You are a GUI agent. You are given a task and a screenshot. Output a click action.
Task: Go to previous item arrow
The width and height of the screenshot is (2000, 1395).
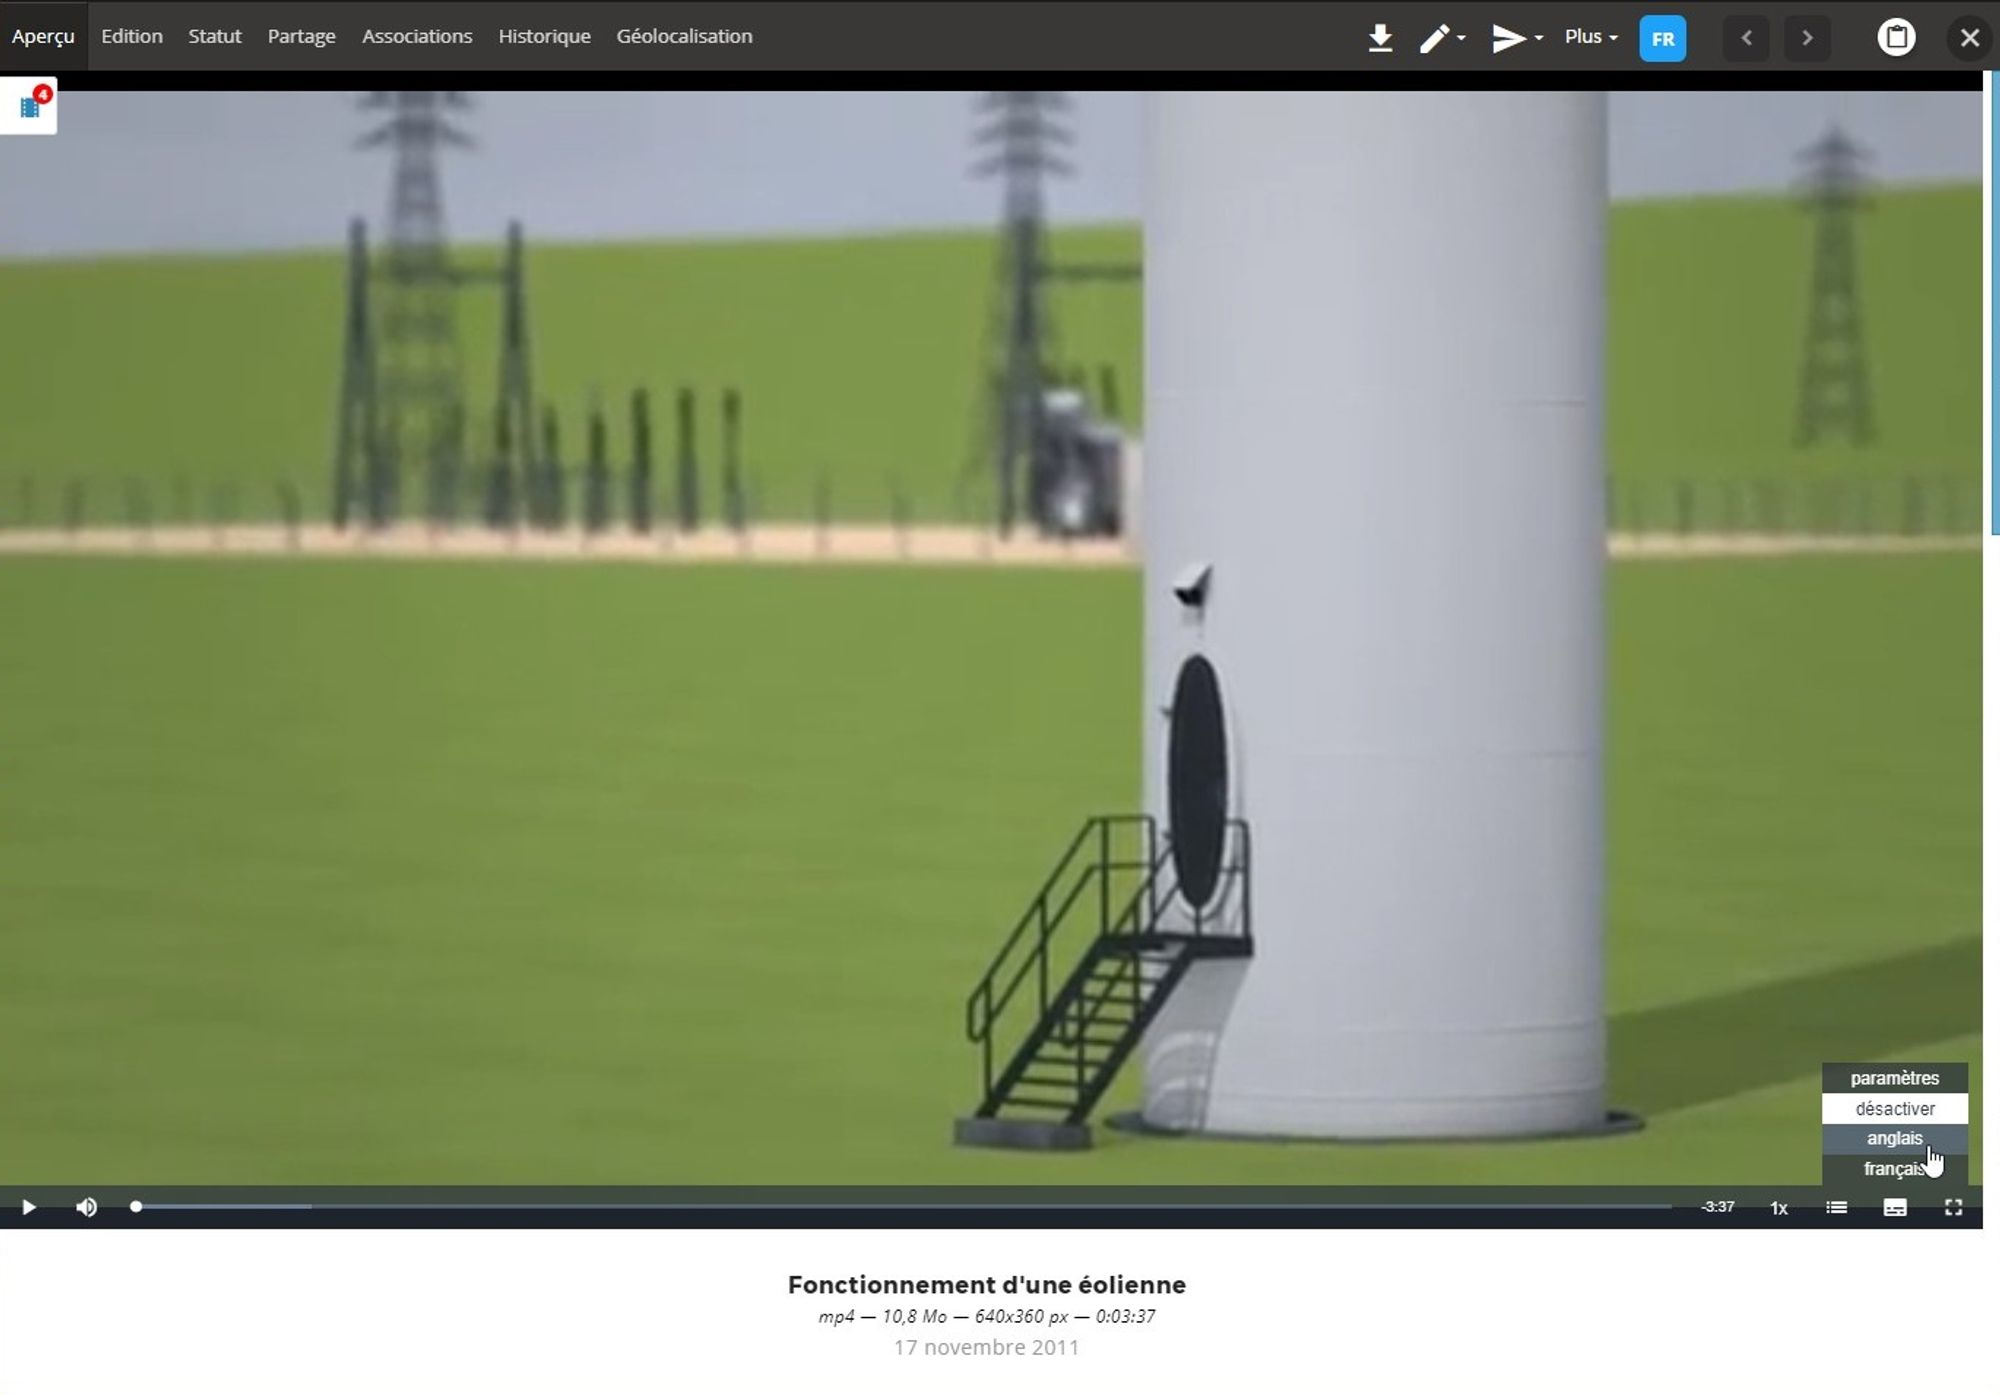[x=1747, y=38]
